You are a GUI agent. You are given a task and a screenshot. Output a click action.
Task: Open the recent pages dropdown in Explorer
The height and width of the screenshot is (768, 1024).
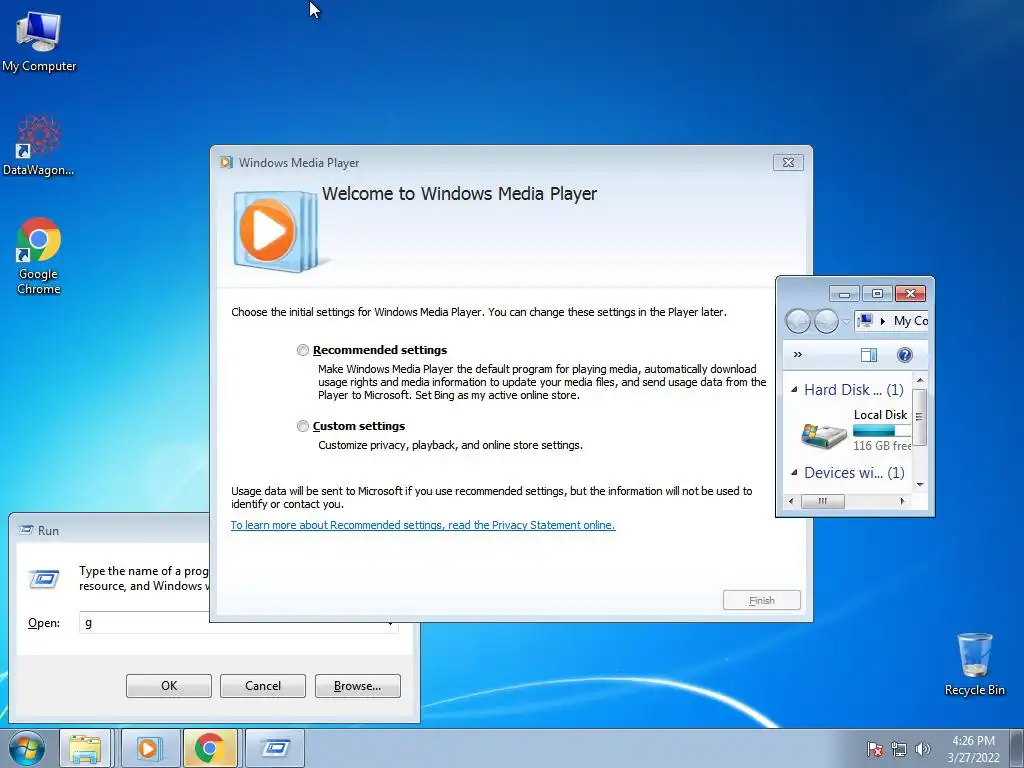pos(846,321)
